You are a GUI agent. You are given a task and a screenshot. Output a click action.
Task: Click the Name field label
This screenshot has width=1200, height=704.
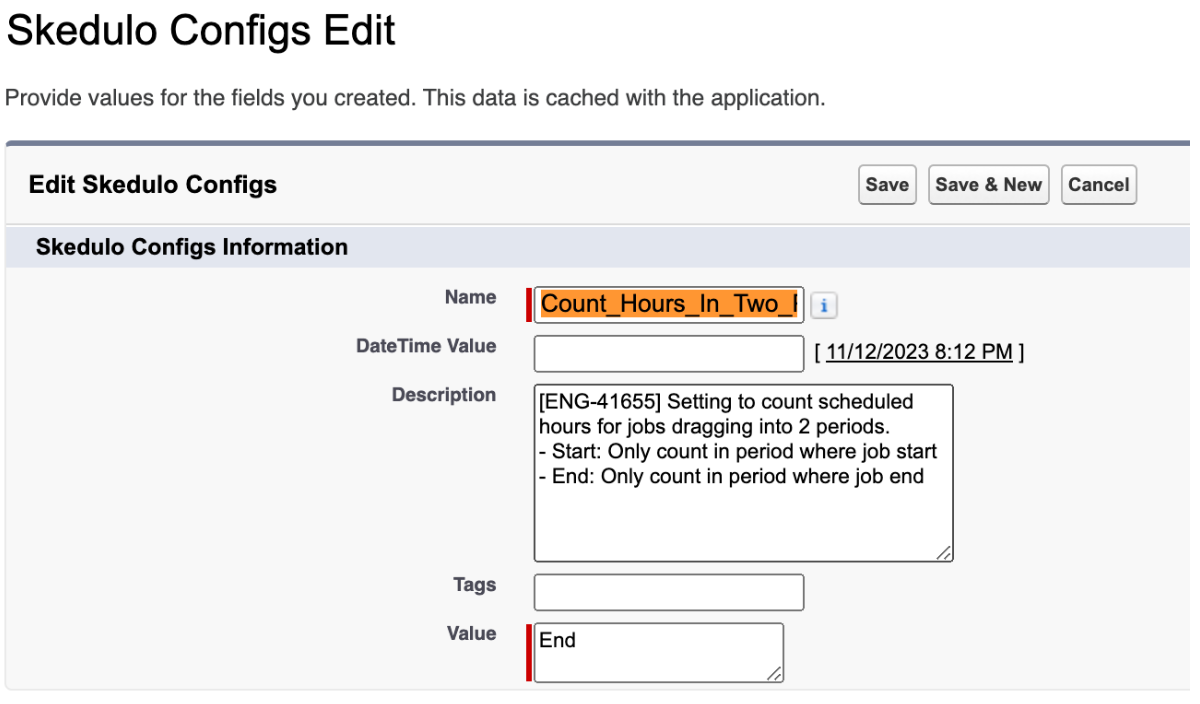470,297
